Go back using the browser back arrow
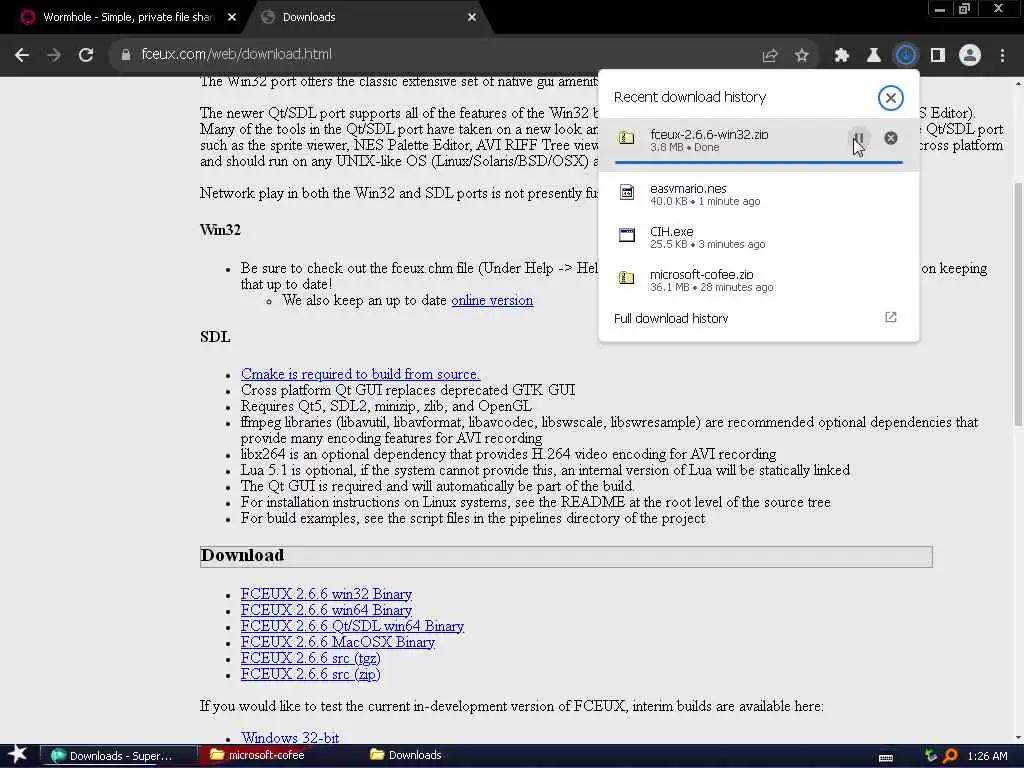The height and width of the screenshot is (768, 1024). [22, 55]
